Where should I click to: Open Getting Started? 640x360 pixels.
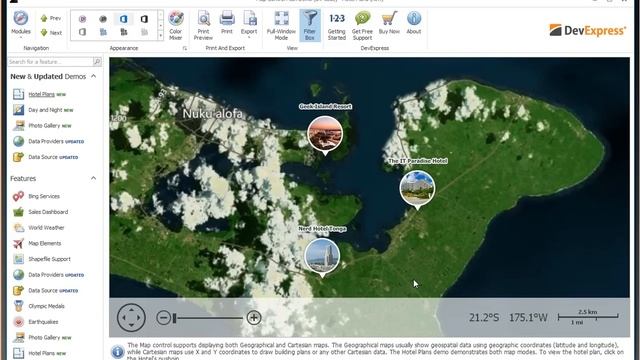[x=337, y=25]
